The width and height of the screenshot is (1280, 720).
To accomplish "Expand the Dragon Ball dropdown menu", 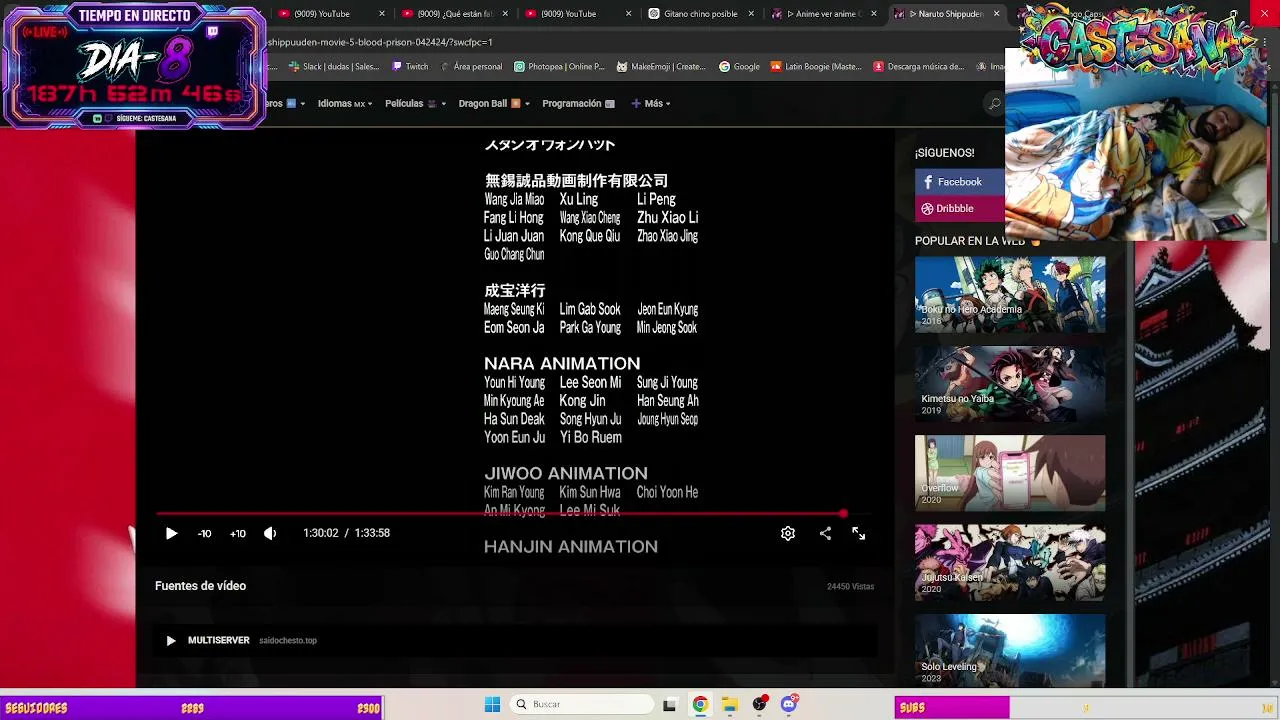I will point(494,104).
